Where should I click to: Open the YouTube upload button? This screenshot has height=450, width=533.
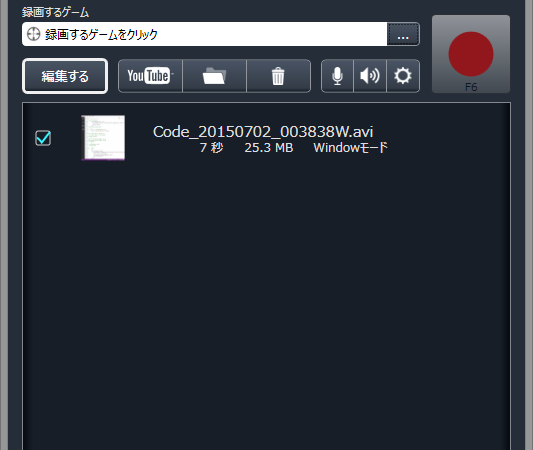tap(150, 76)
